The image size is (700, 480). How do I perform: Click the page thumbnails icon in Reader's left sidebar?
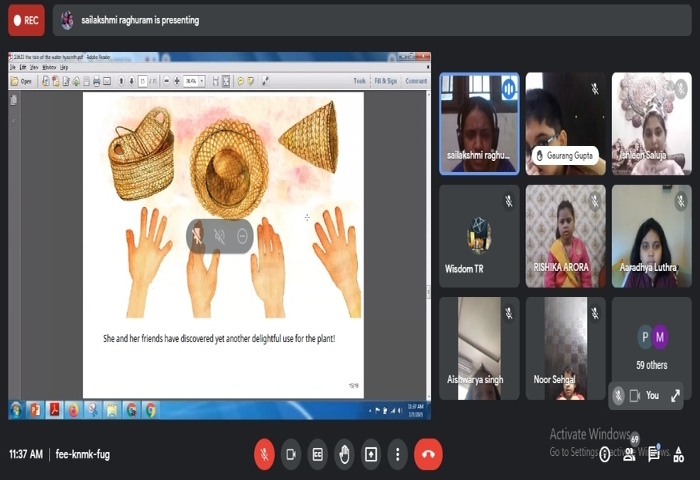click(x=14, y=100)
